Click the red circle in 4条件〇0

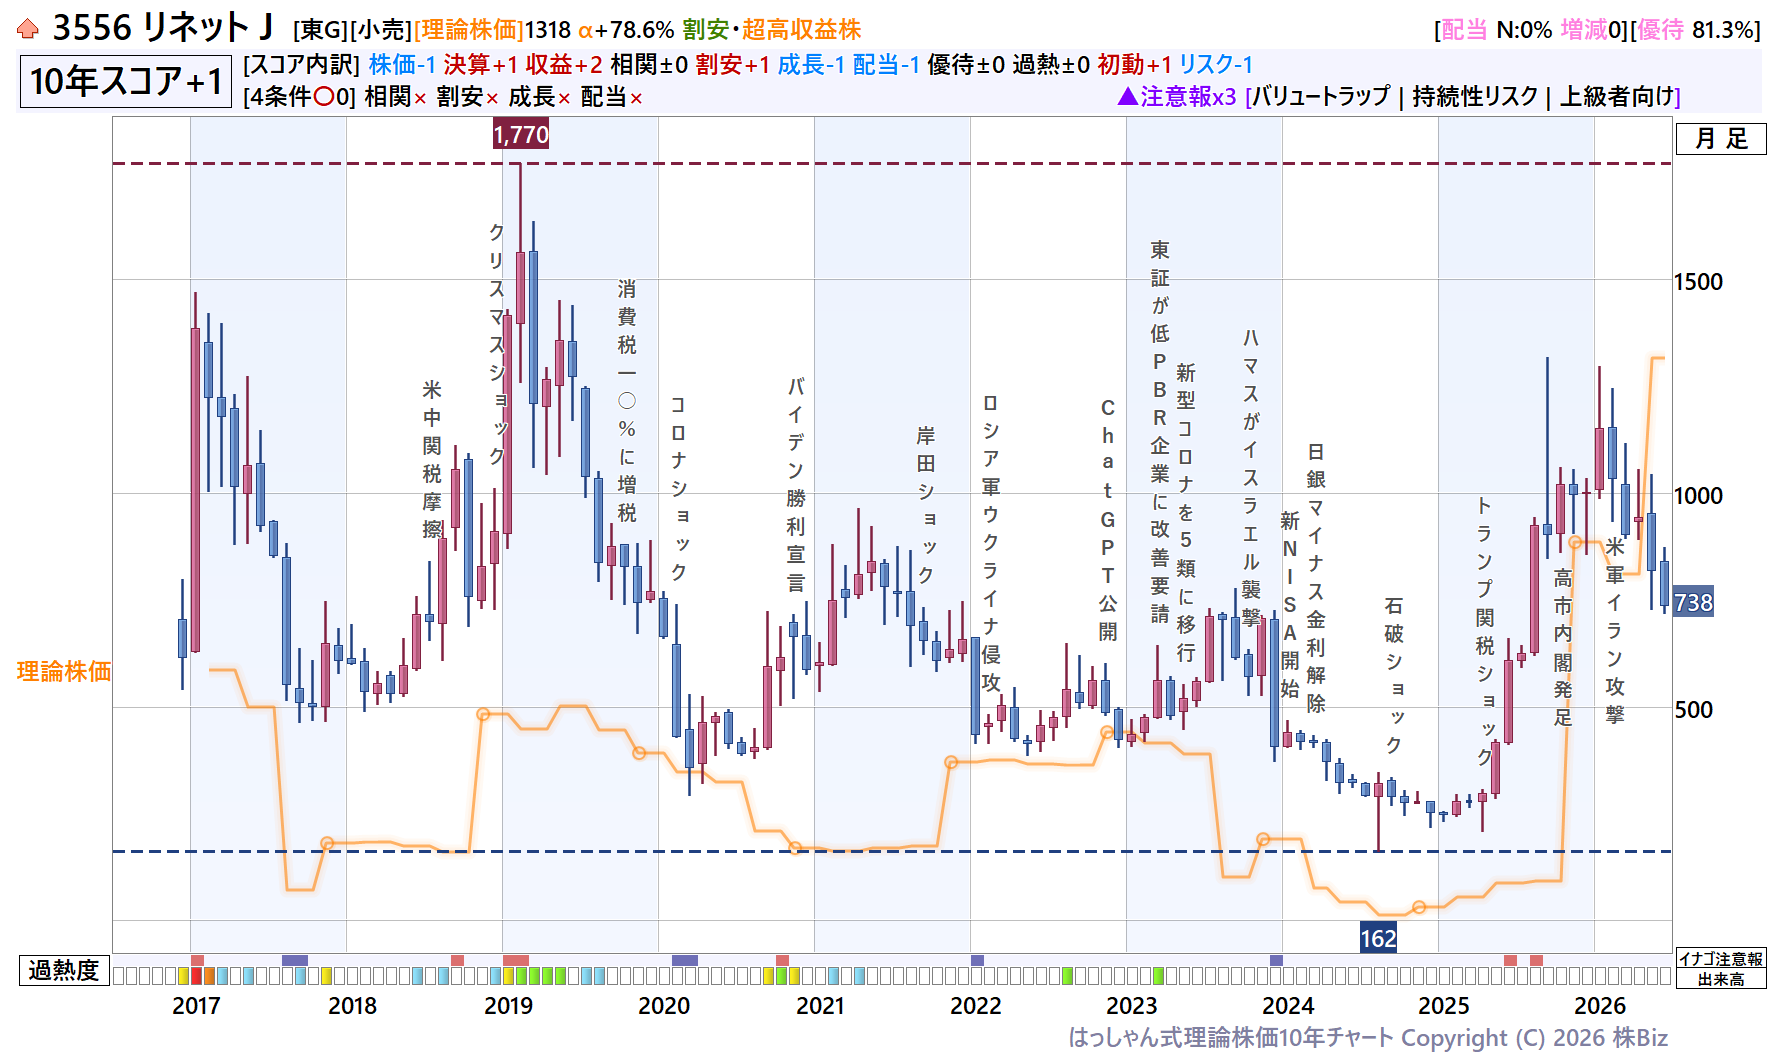coord(324,97)
